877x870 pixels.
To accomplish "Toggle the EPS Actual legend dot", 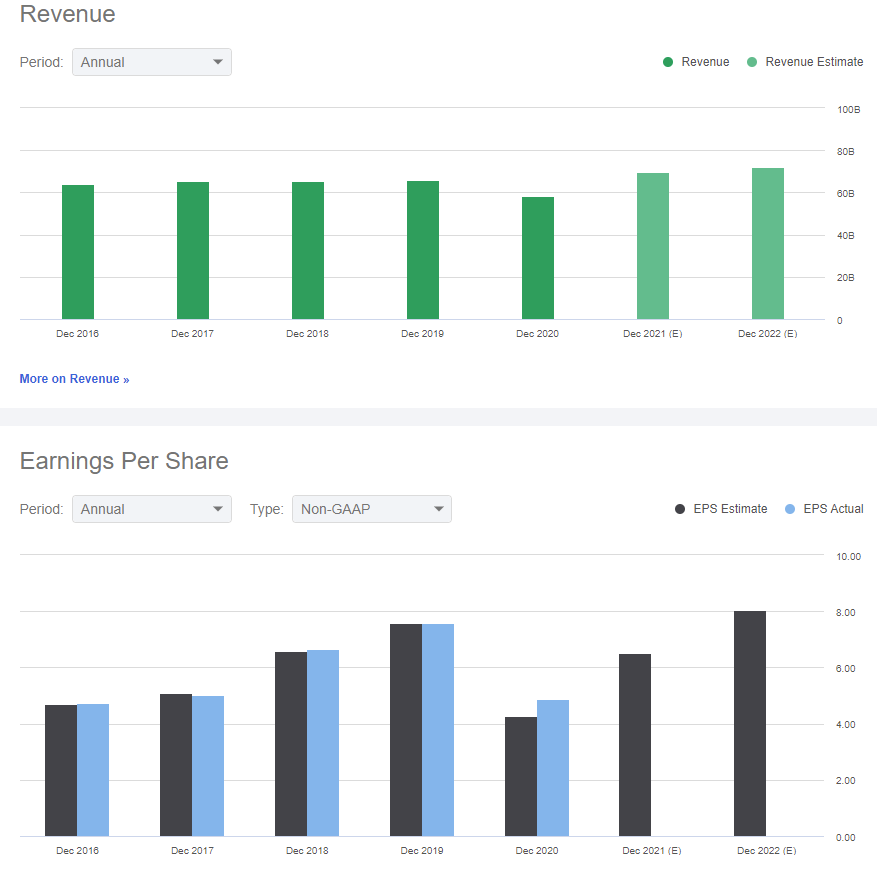I will point(790,509).
